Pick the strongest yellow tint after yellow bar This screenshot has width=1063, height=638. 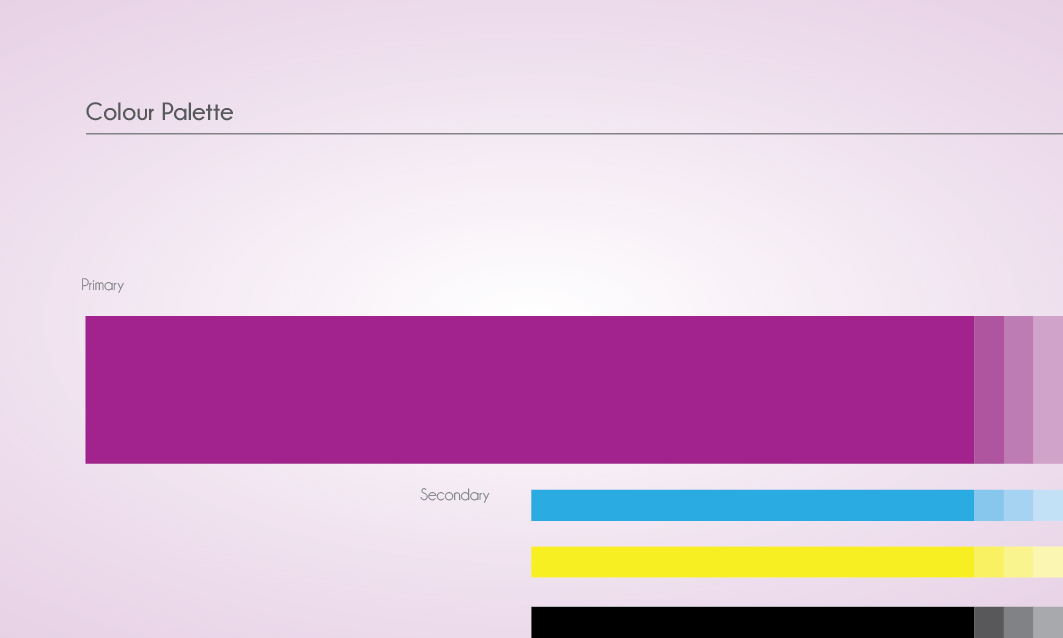(989, 562)
